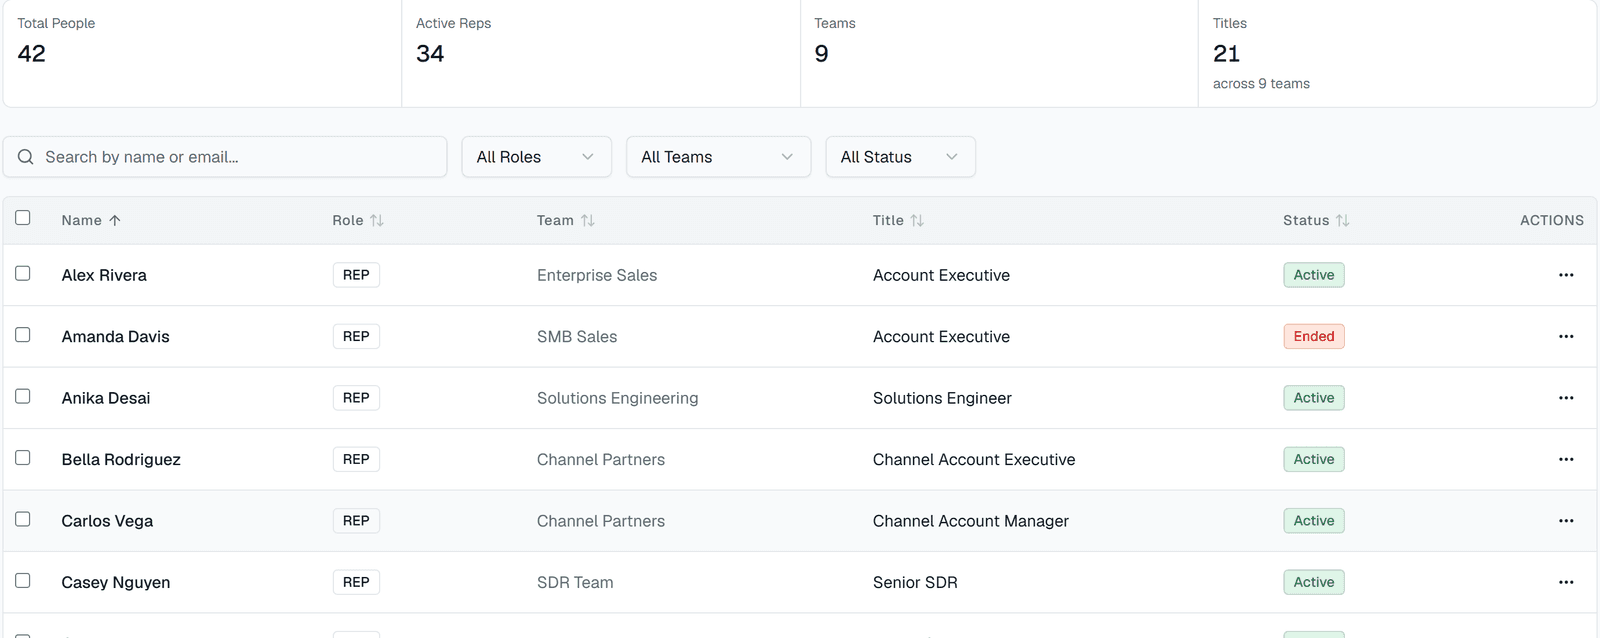Click the ACTIONS column header
This screenshot has height=638, width=1600.
(x=1552, y=220)
